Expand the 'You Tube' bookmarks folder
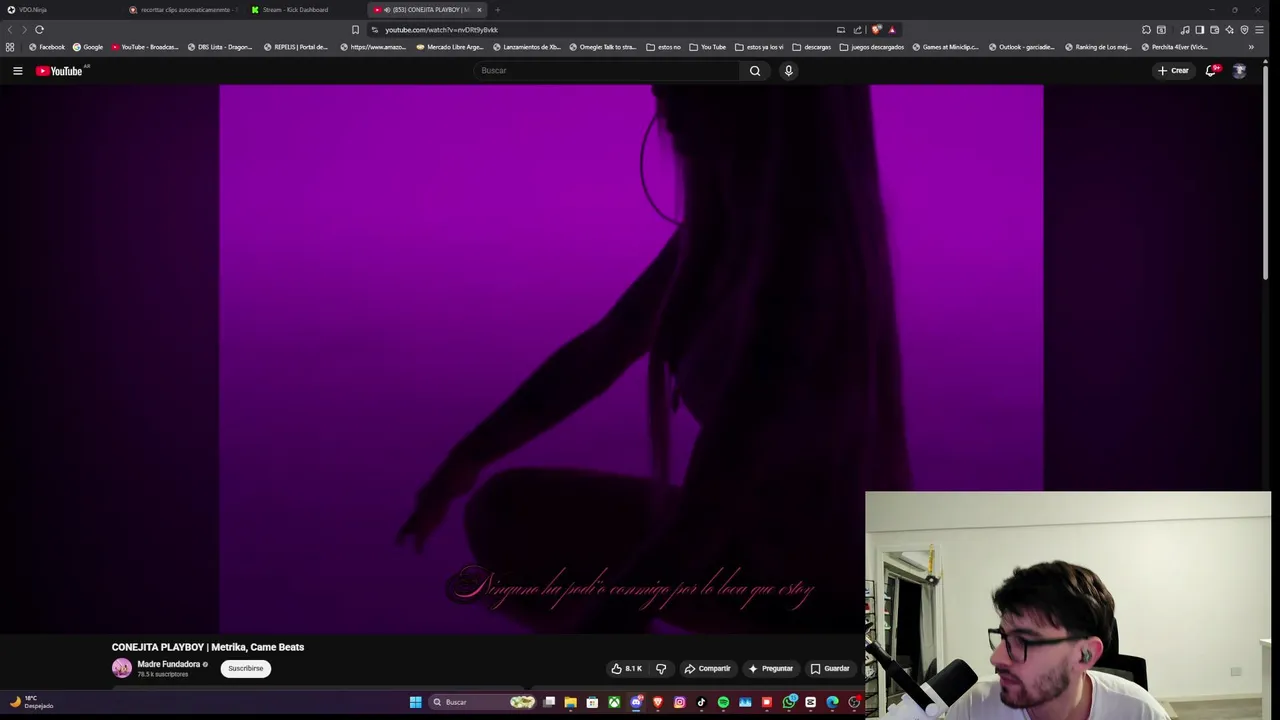This screenshot has height=720, width=1280. 707,47
